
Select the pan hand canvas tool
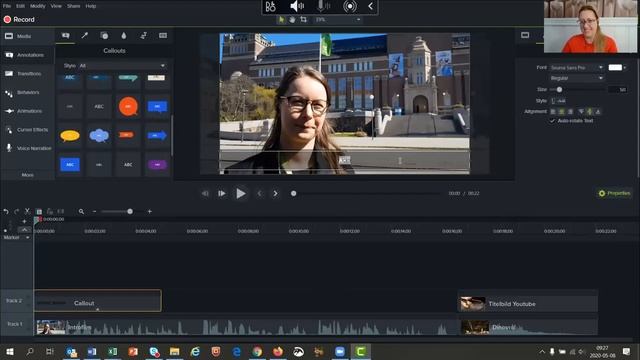[x=292, y=20]
